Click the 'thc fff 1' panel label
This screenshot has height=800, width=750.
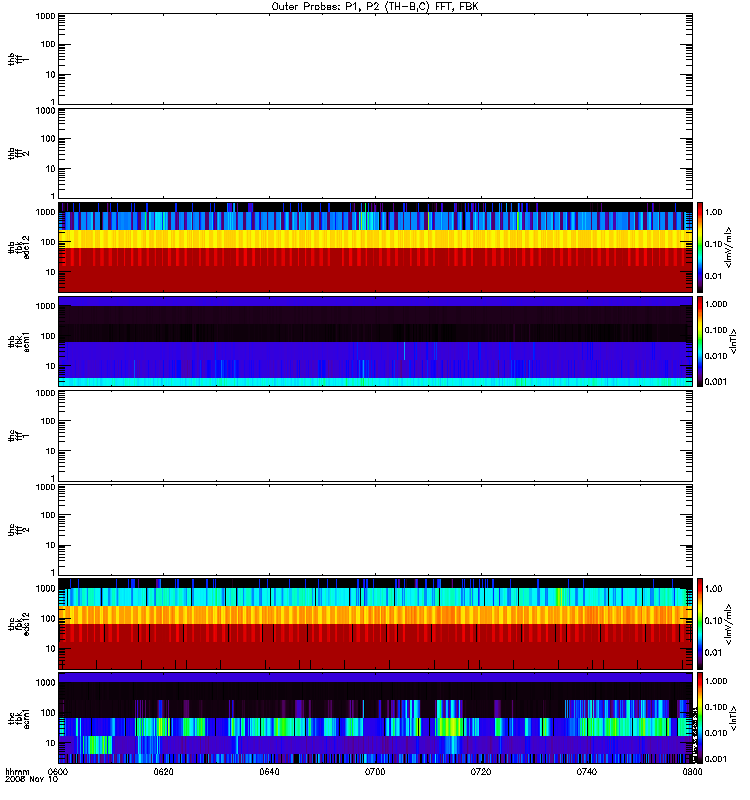click(x=18, y=436)
